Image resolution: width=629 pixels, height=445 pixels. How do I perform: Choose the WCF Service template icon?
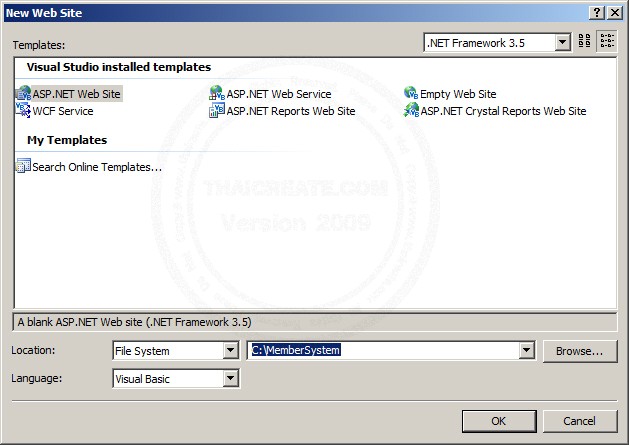[x=23, y=110]
